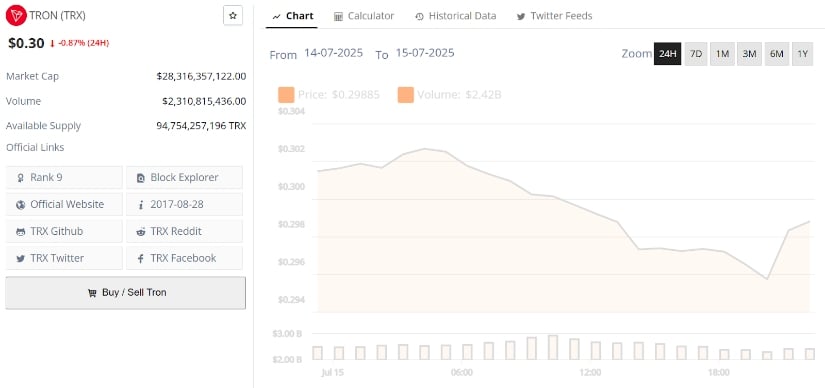This screenshot has height=388, width=825.
Task: Click the TRON red logo icon
Action: tap(16, 16)
